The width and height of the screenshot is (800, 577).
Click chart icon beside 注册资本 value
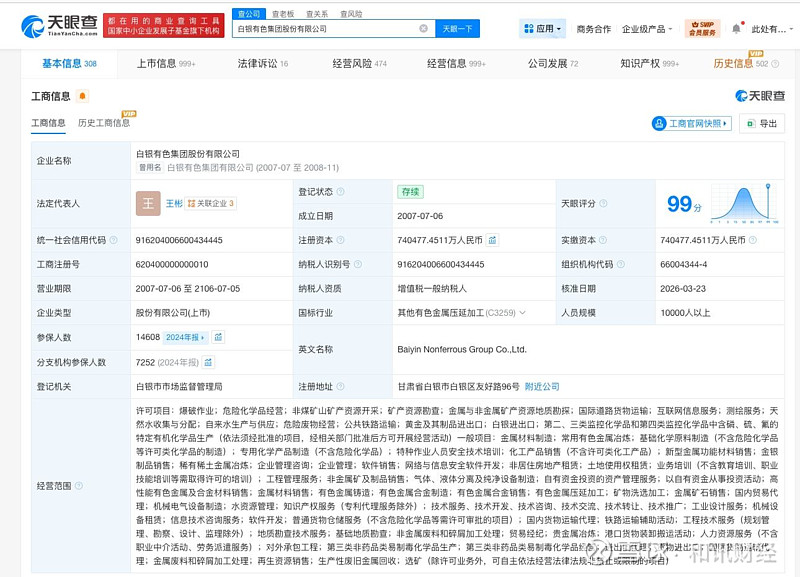(492, 240)
